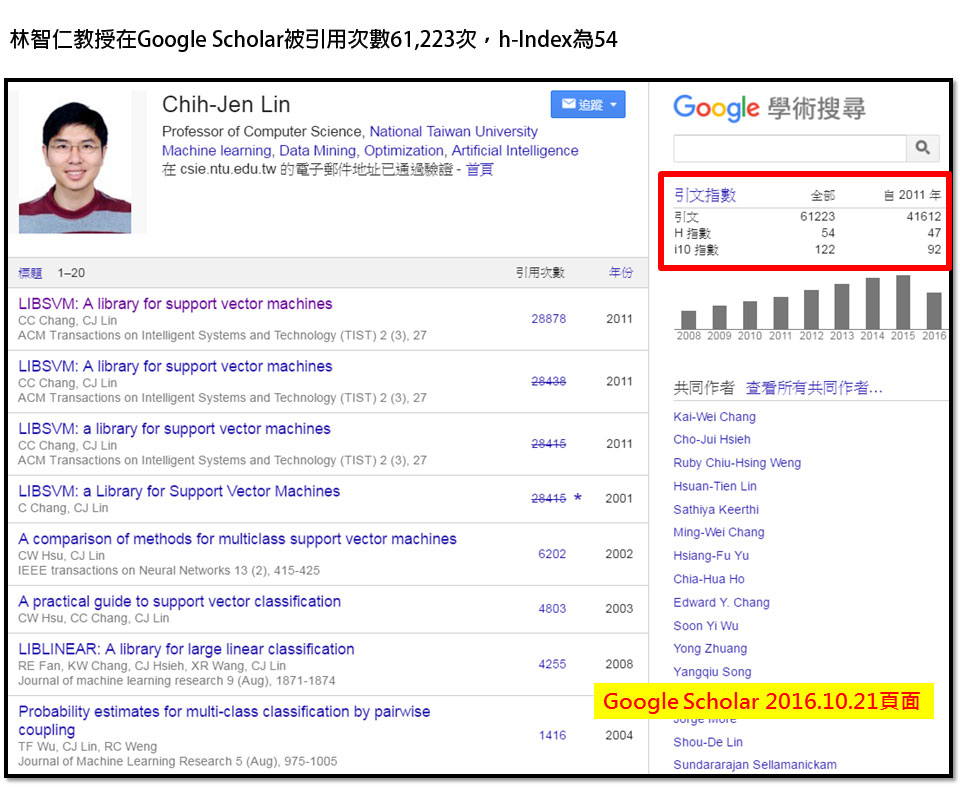Open the 追蹤 follow dropdown button
Image resolution: width=960 pixels, height=794 pixels.
pyautogui.click(x=588, y=104)
